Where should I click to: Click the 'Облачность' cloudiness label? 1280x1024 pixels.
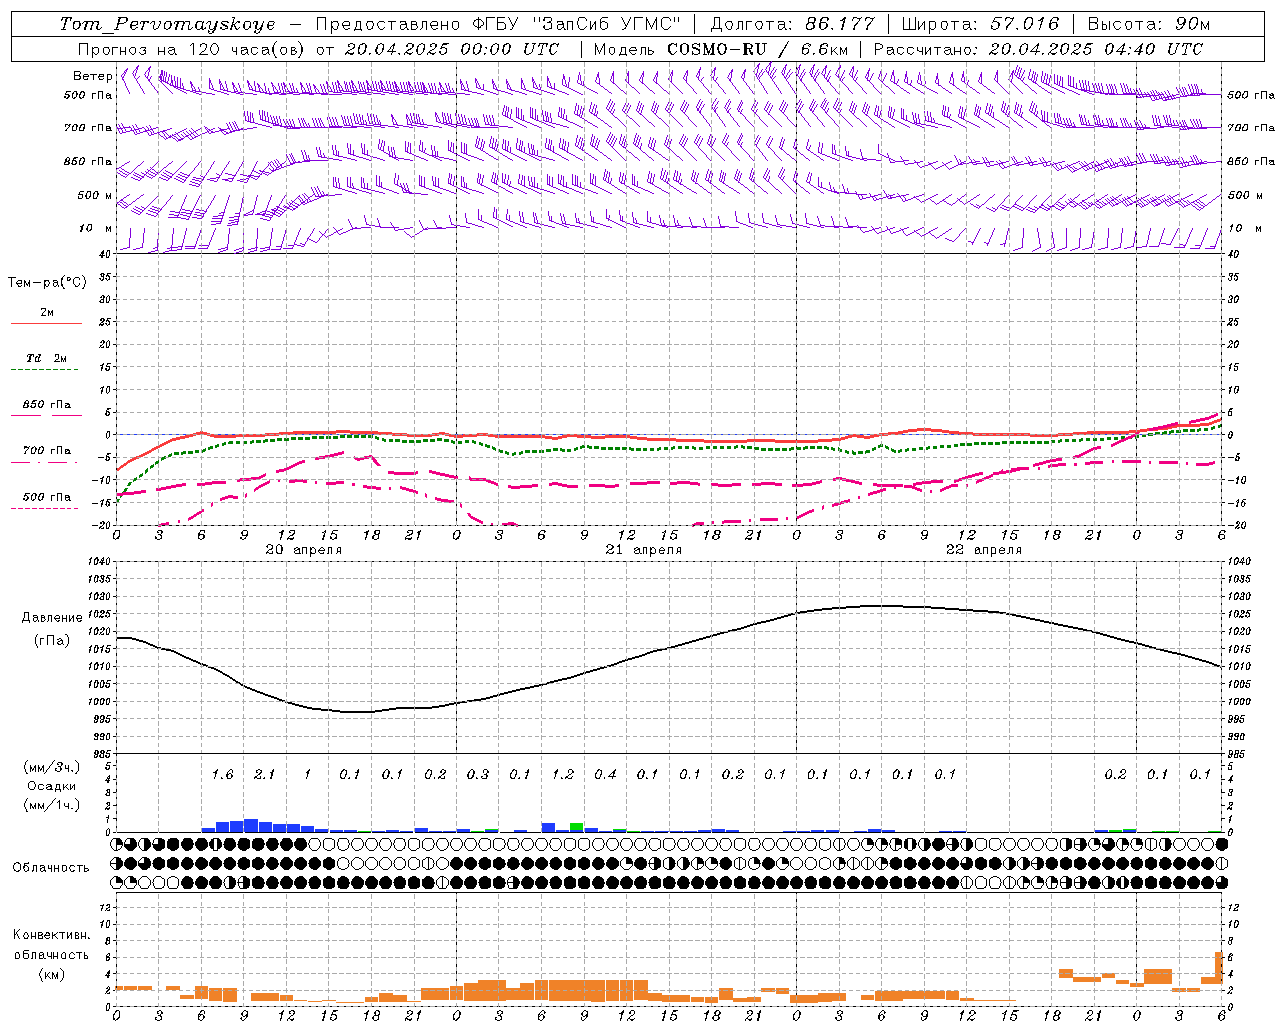(x=51, y=868)
